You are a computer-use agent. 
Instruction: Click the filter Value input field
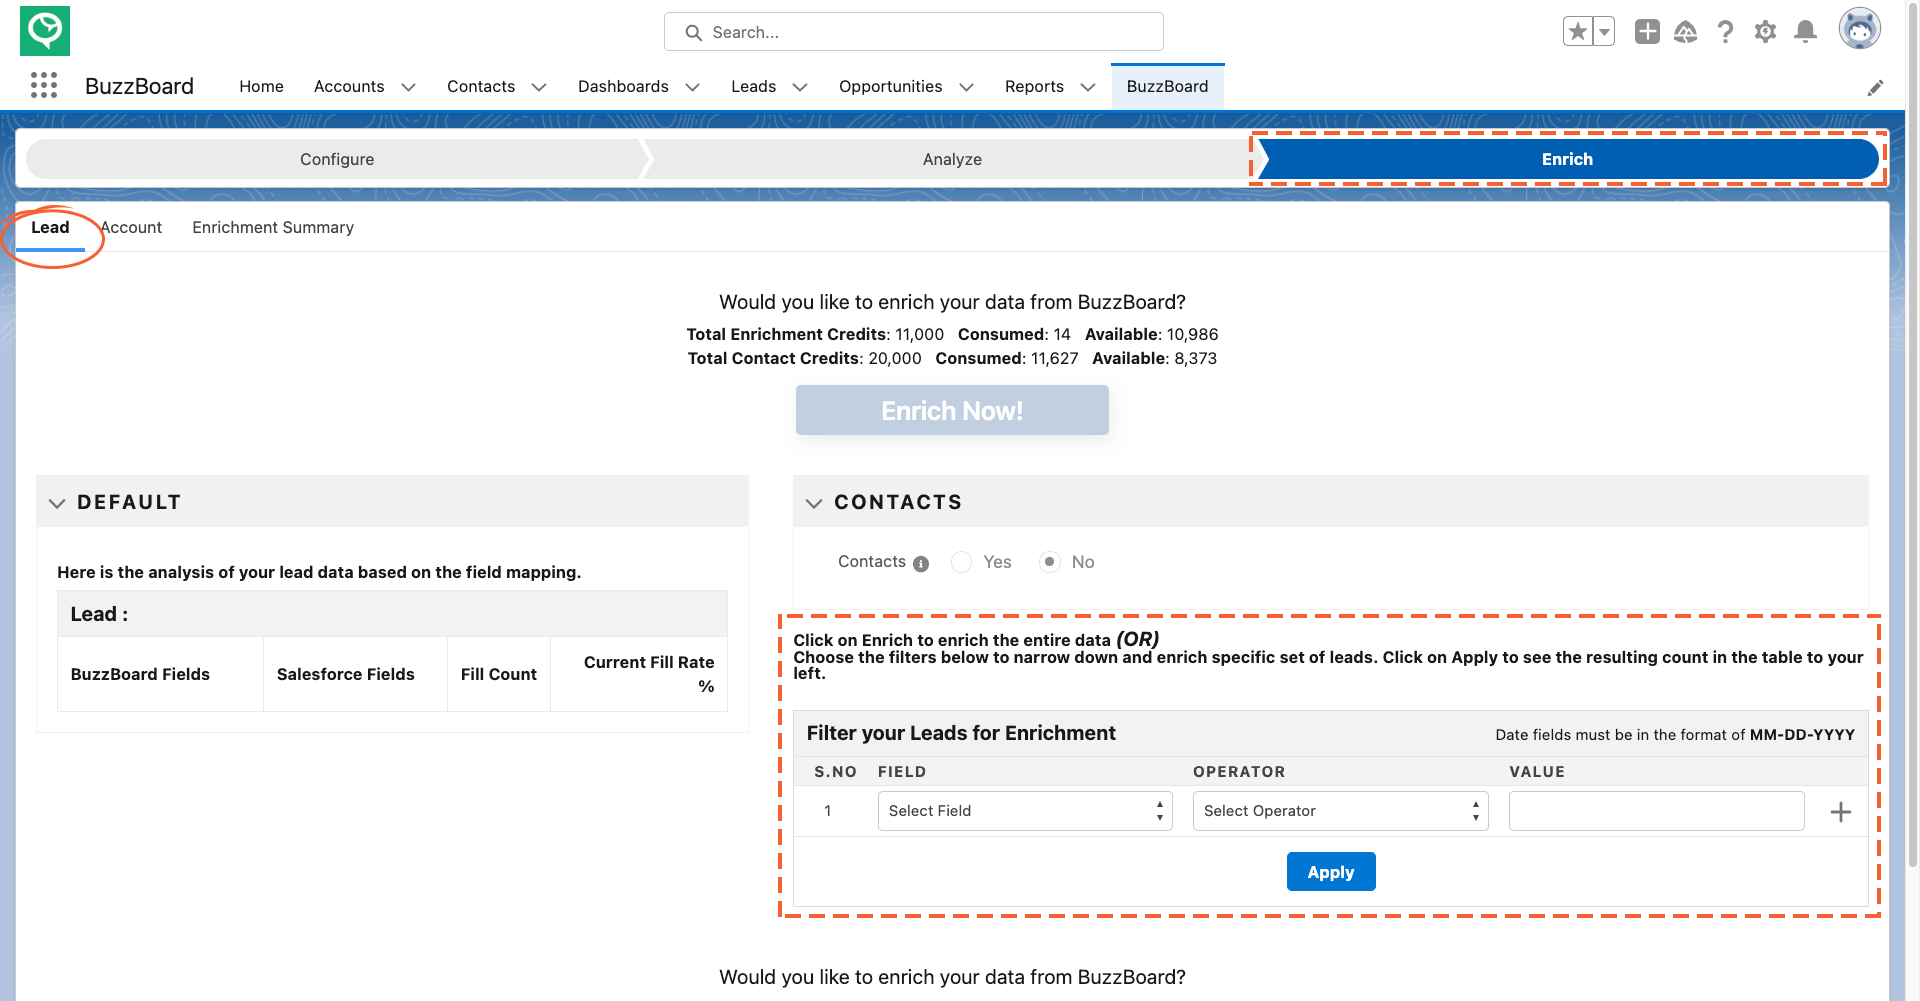click(1656, 811)
